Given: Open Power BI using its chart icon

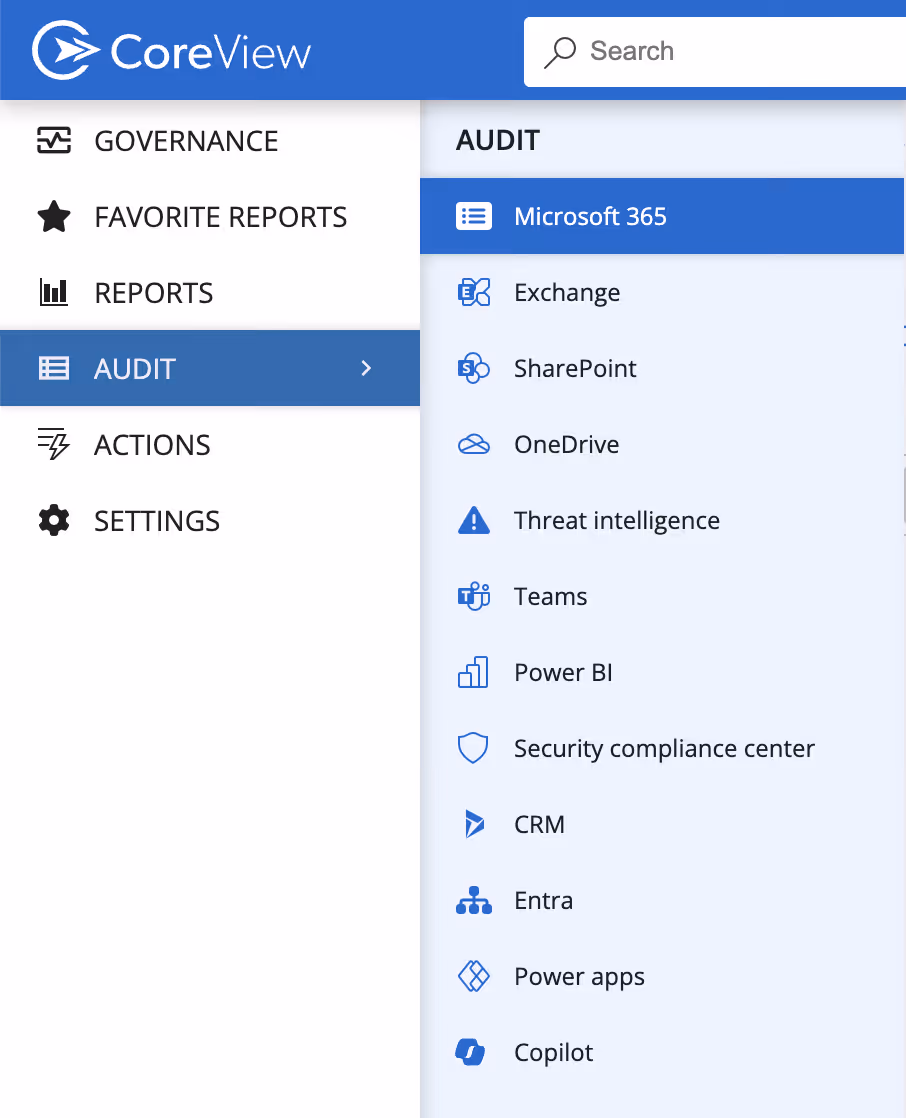Looking at the screenshot, I should [x=473, y=672].
